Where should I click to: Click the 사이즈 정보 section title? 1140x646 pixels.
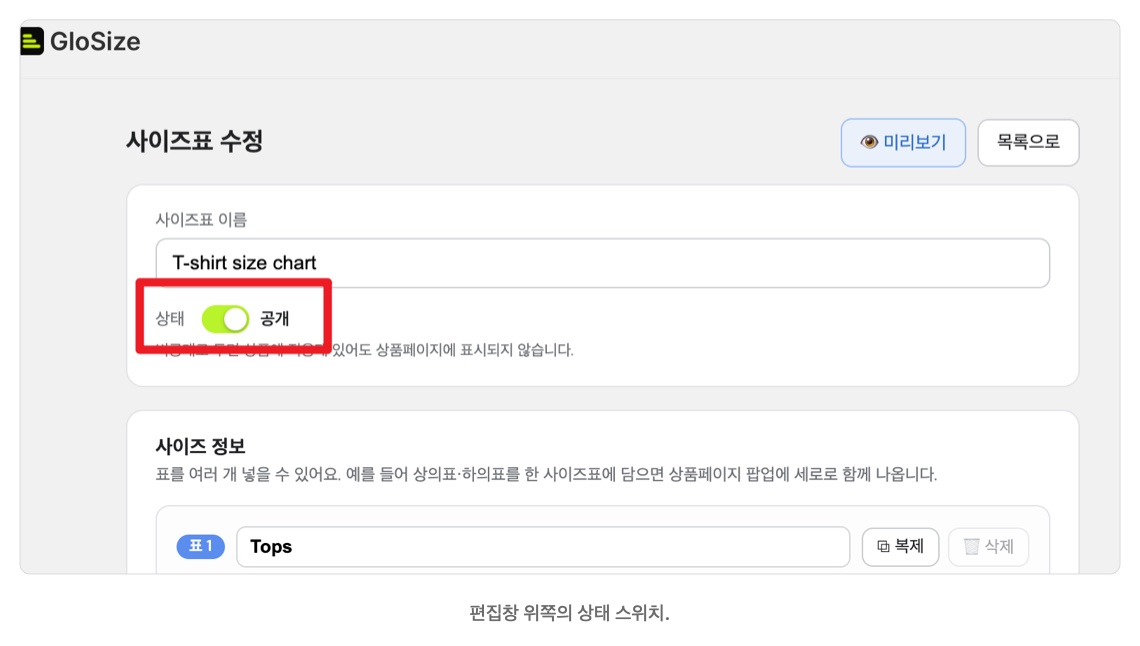(201, 445)
